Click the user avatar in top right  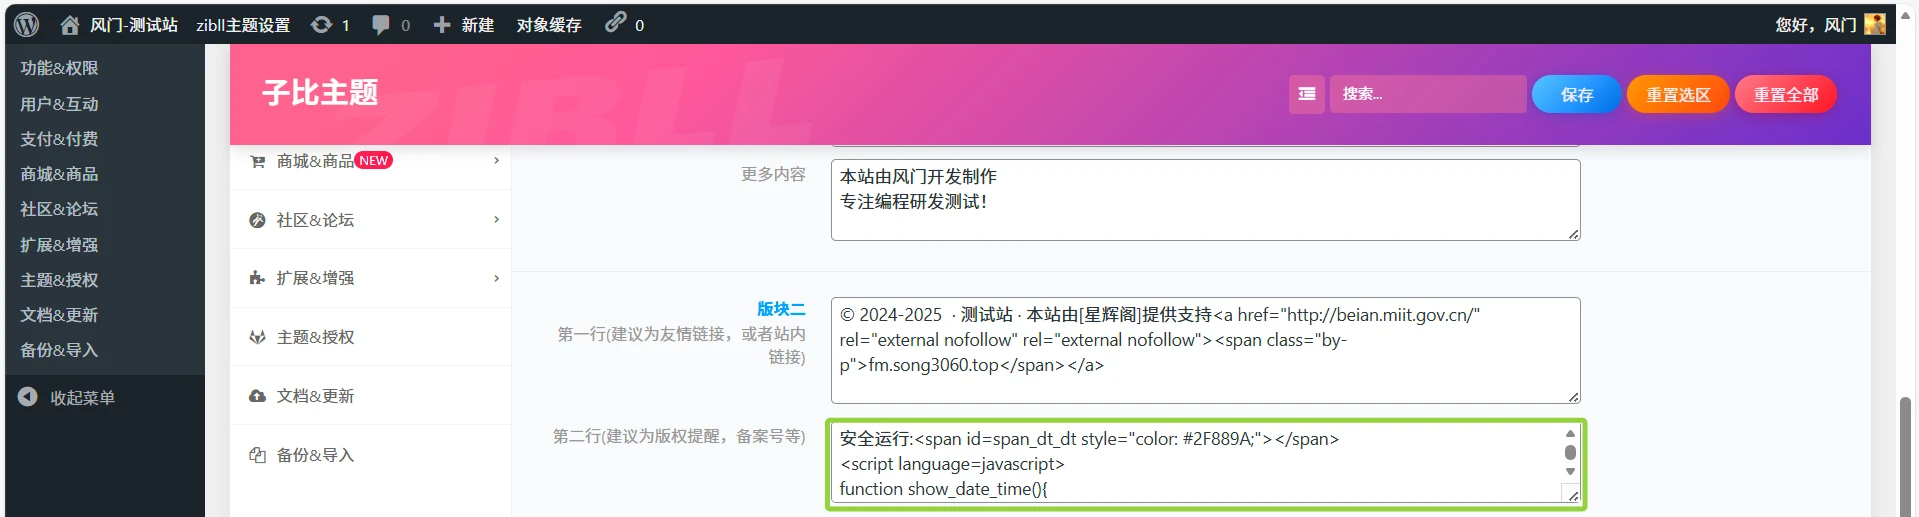coord(1875,24)
